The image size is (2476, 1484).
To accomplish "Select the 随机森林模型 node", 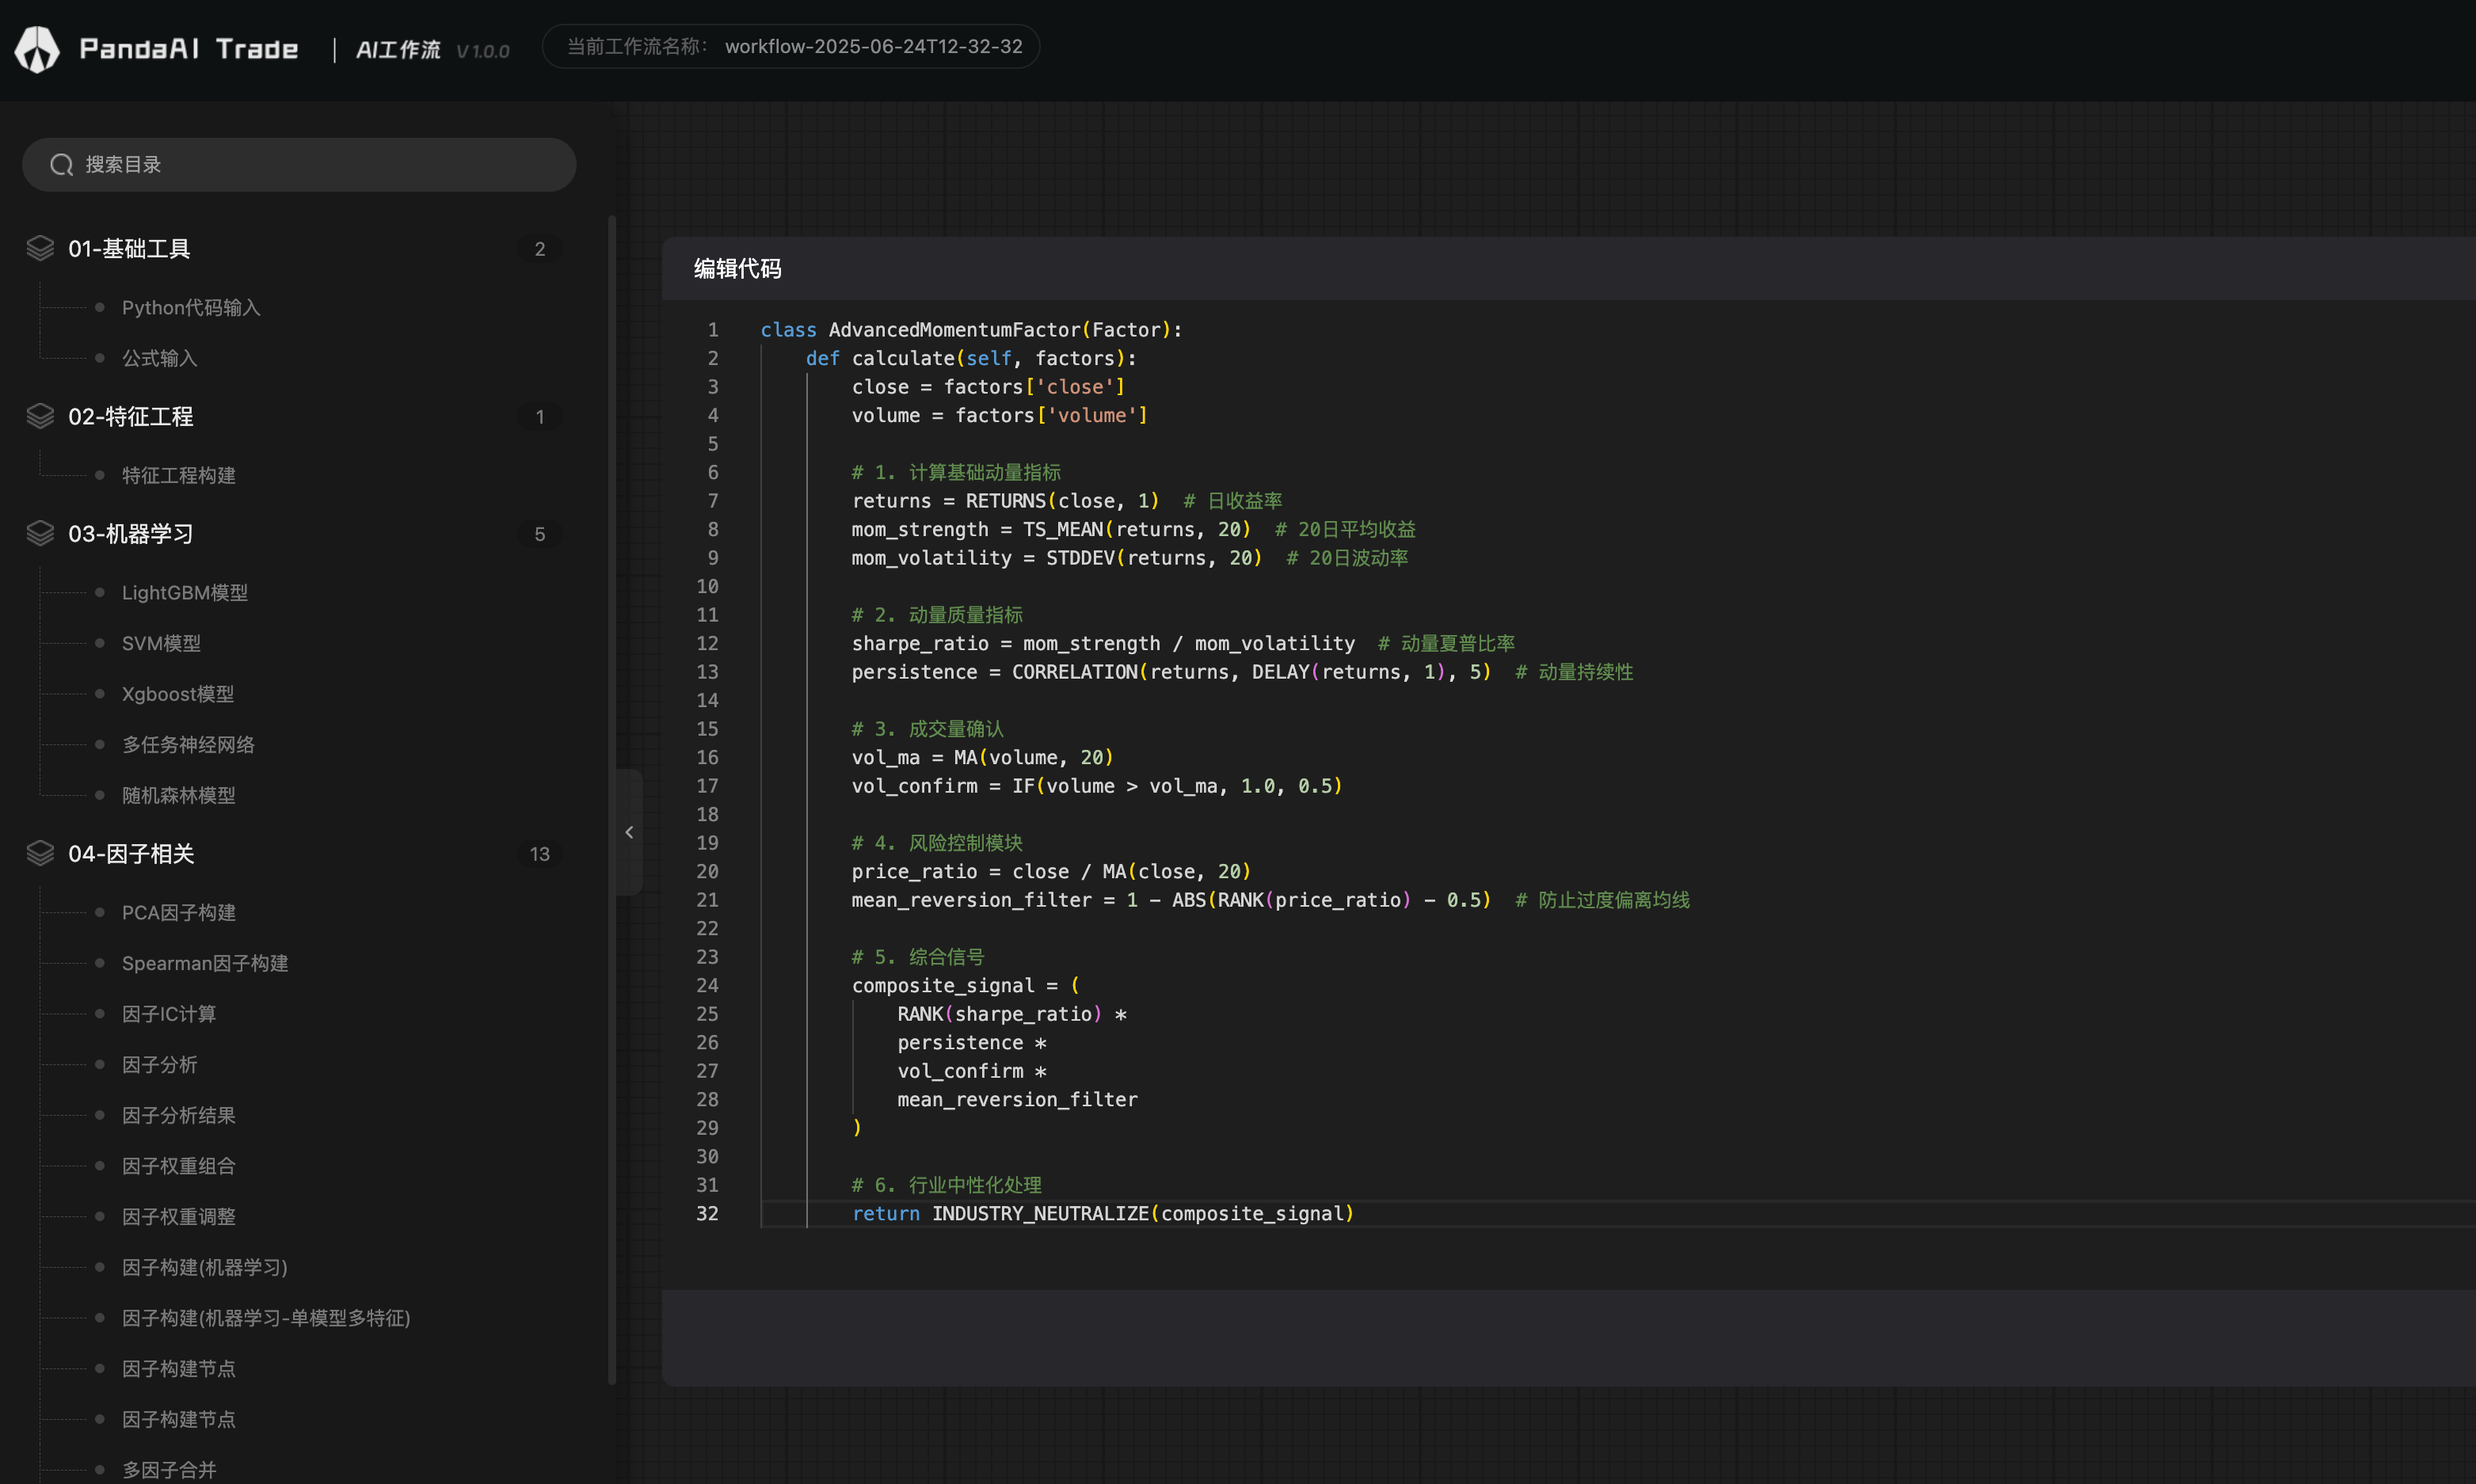I will (x=179, y=795).
